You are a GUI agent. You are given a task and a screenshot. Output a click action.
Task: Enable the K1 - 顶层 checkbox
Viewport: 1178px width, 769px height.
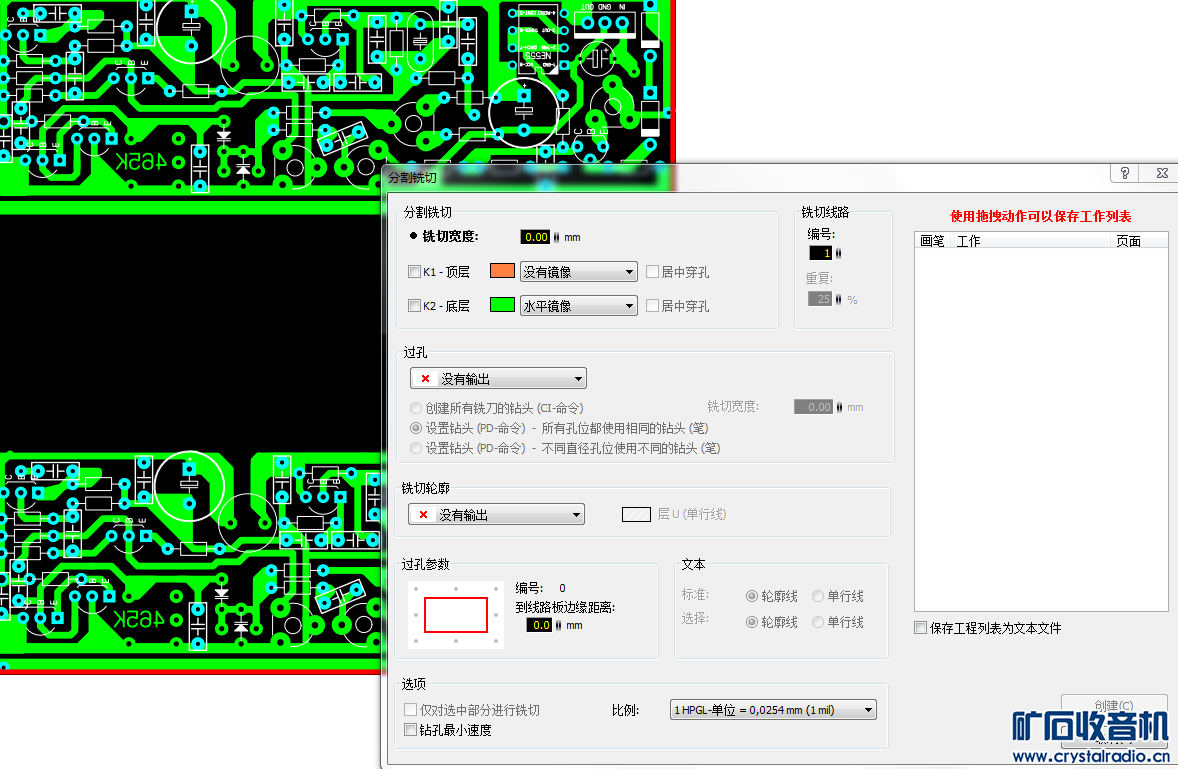pos(414,272)
